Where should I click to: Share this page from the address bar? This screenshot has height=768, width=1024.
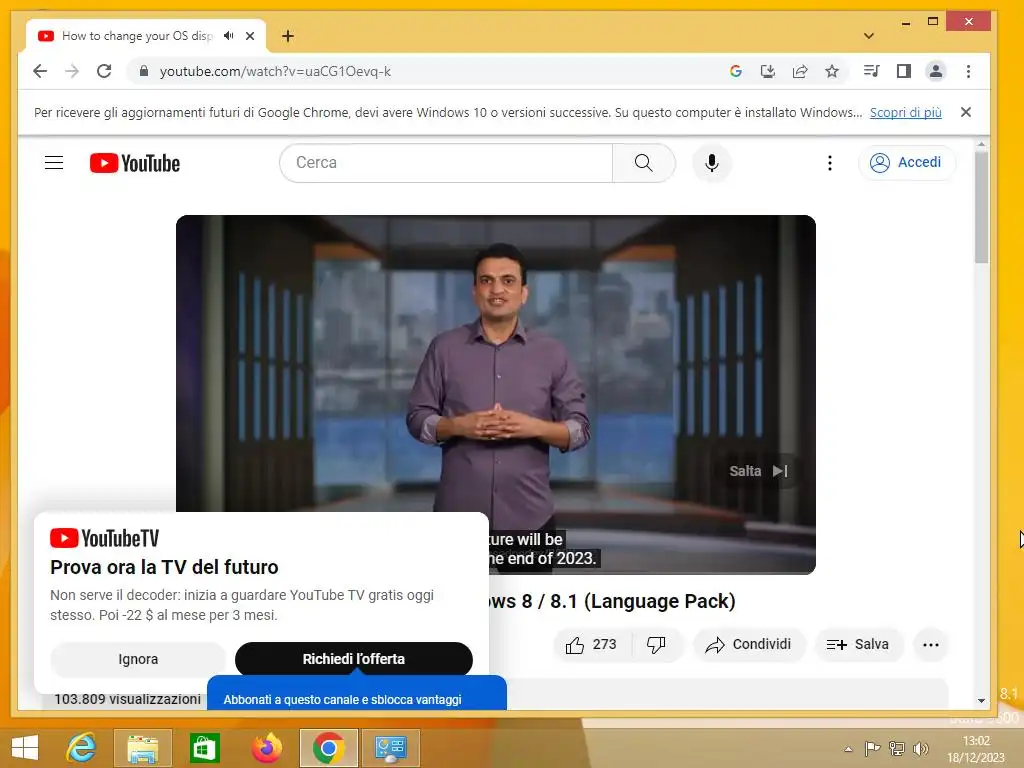pyautogui.click(x=800, y=71)
